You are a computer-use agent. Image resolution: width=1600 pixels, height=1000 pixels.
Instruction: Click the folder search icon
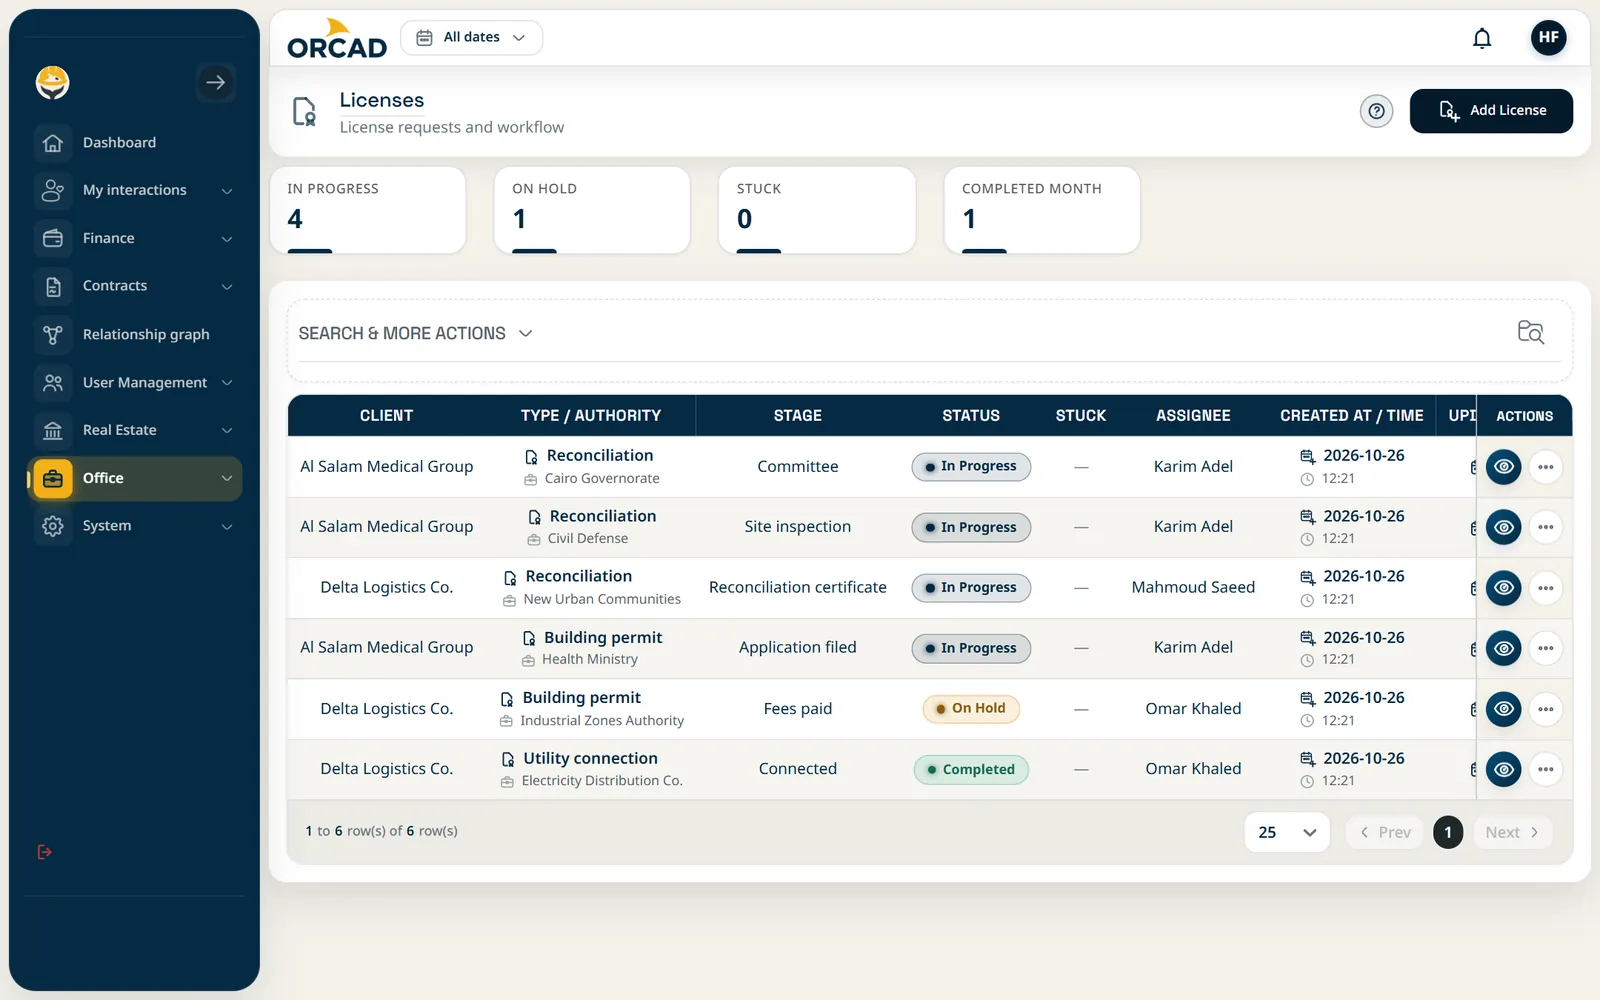click(1530, 332)
